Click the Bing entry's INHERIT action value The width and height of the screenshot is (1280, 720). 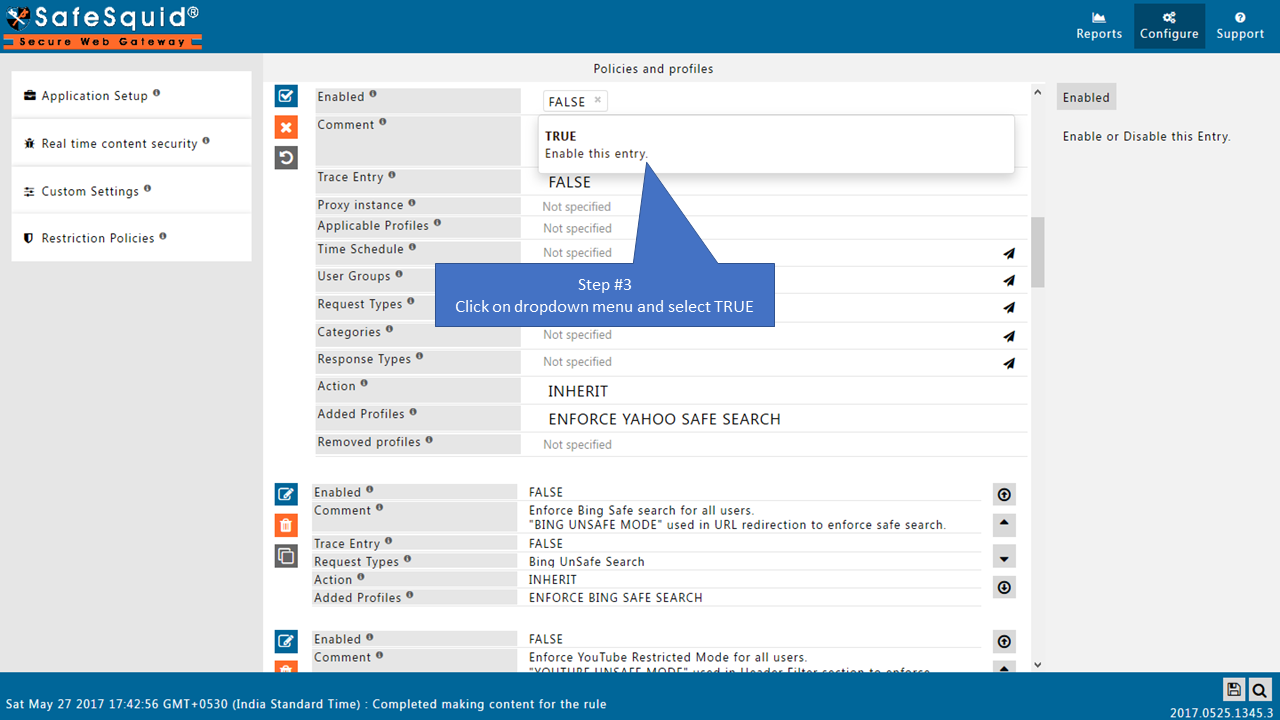[553, 580]
